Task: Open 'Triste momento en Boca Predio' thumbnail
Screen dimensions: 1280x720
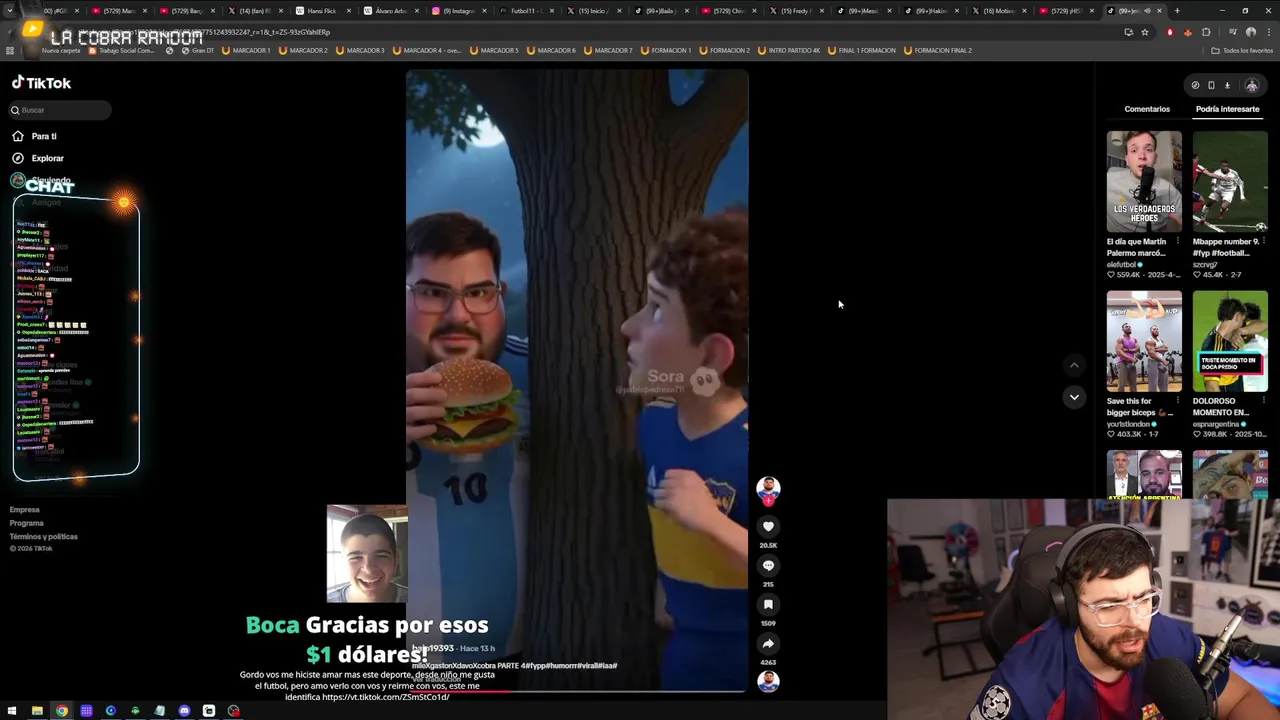Action: 1230,341
